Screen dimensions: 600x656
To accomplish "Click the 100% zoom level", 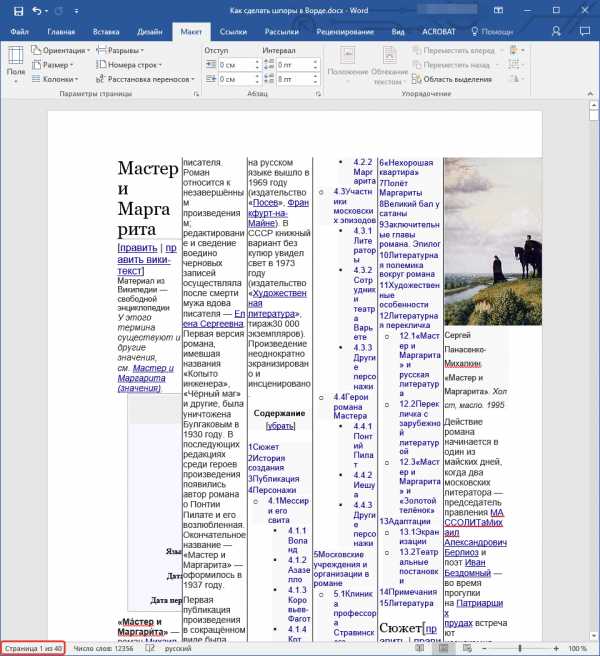I will point(578,648).
